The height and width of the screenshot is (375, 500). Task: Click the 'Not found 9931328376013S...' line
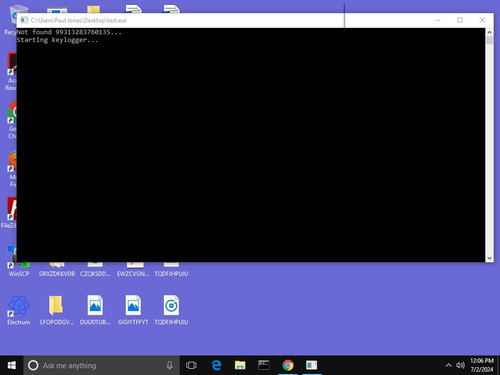point(69,32)
